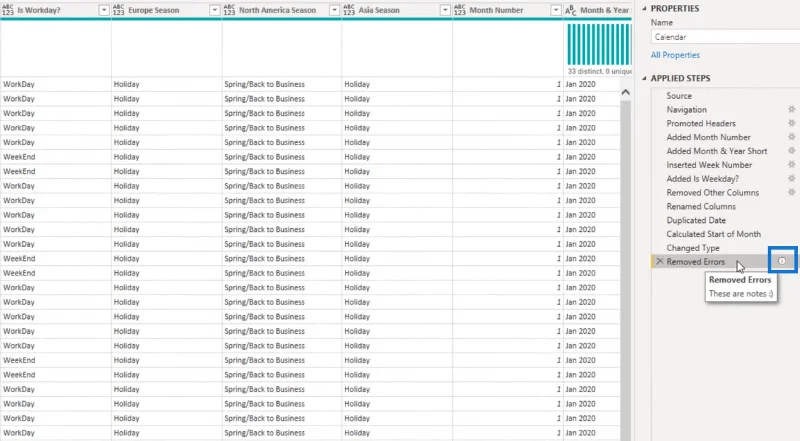
Task: Click vertical scrollbar track of data grid
Action: [x=626, y=271]
